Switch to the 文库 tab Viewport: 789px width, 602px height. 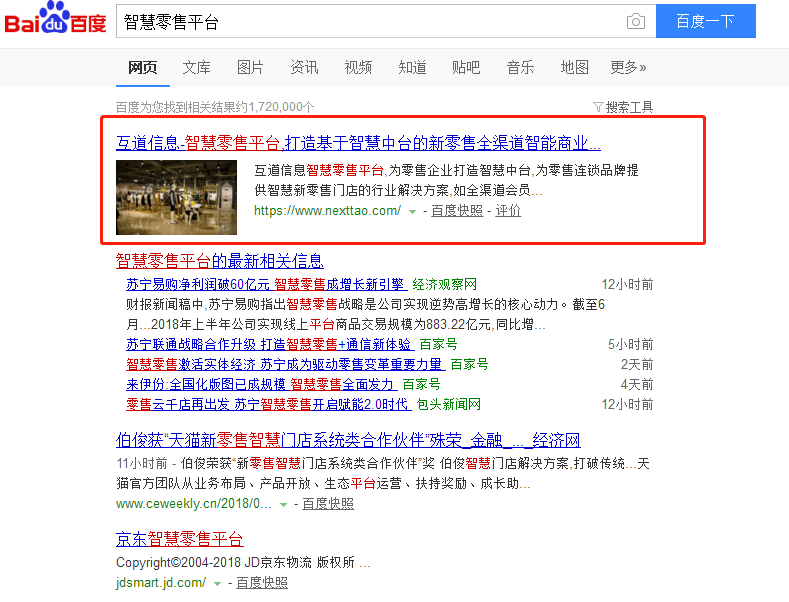[x=196, y=67]
